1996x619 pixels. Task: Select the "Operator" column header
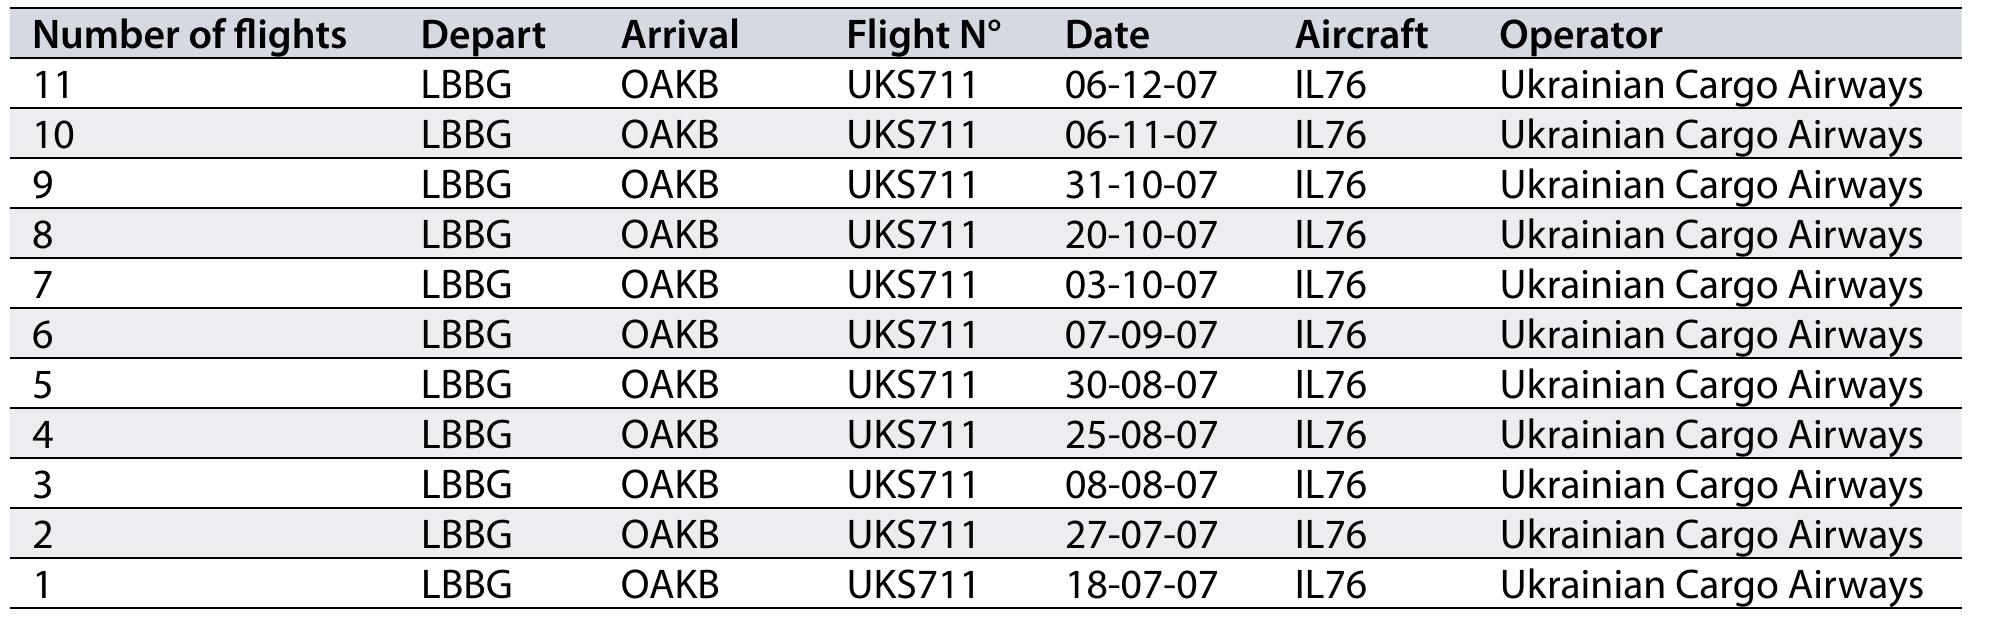coord(1580,35)
